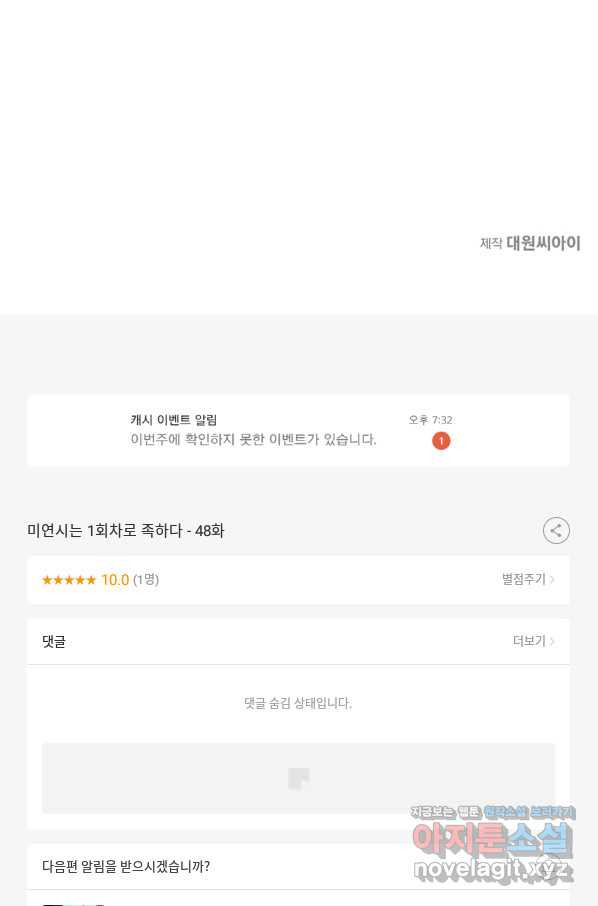Open the 캐시 이벤트 알림 notification title
This screenshot has height=906, width=598.
pyautogui.click(x=173, y=420)
